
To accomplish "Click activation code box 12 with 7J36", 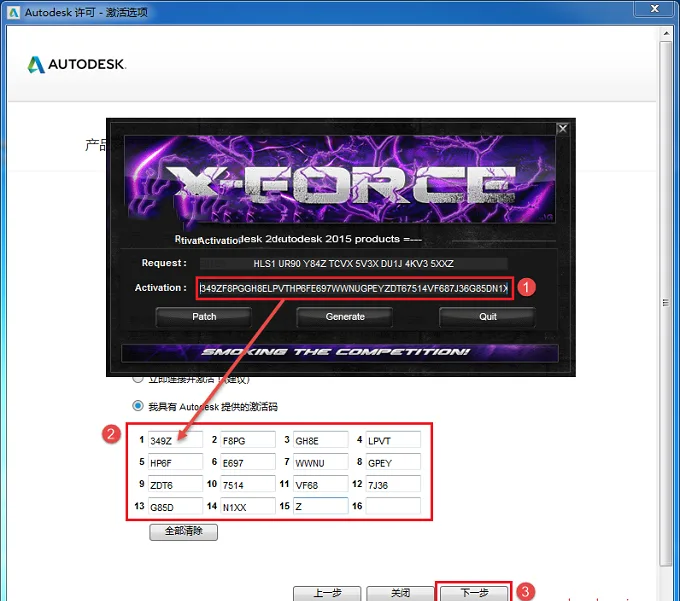I will (393, 484).
